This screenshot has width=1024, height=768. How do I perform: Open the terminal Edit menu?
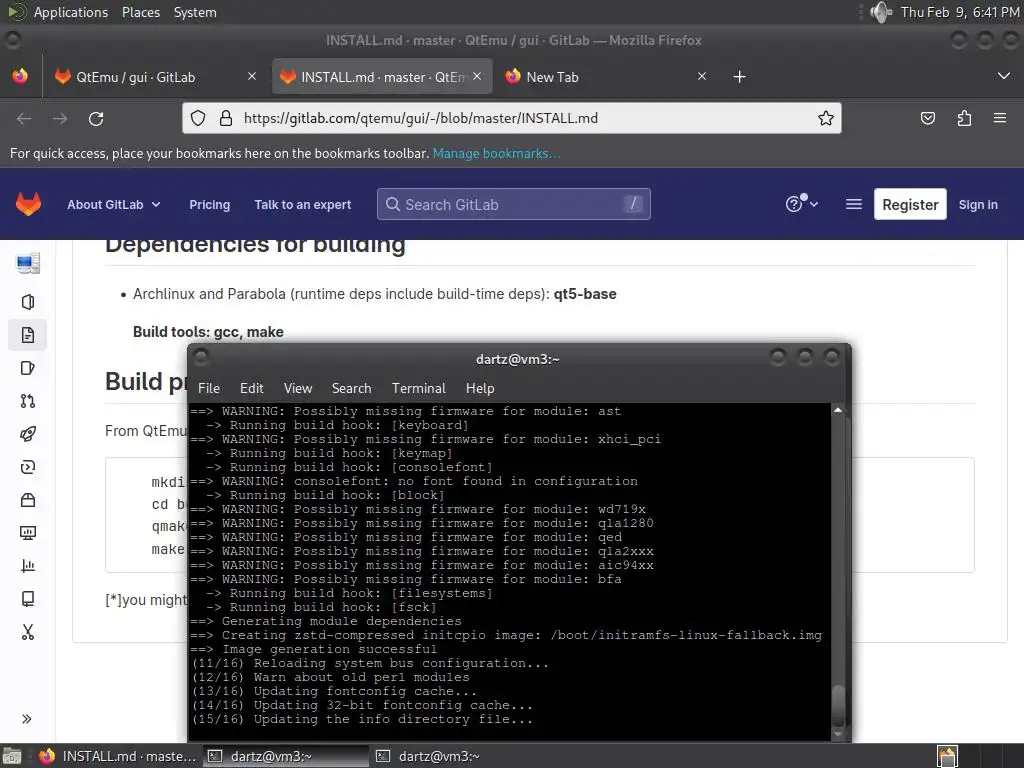(251, 388)
